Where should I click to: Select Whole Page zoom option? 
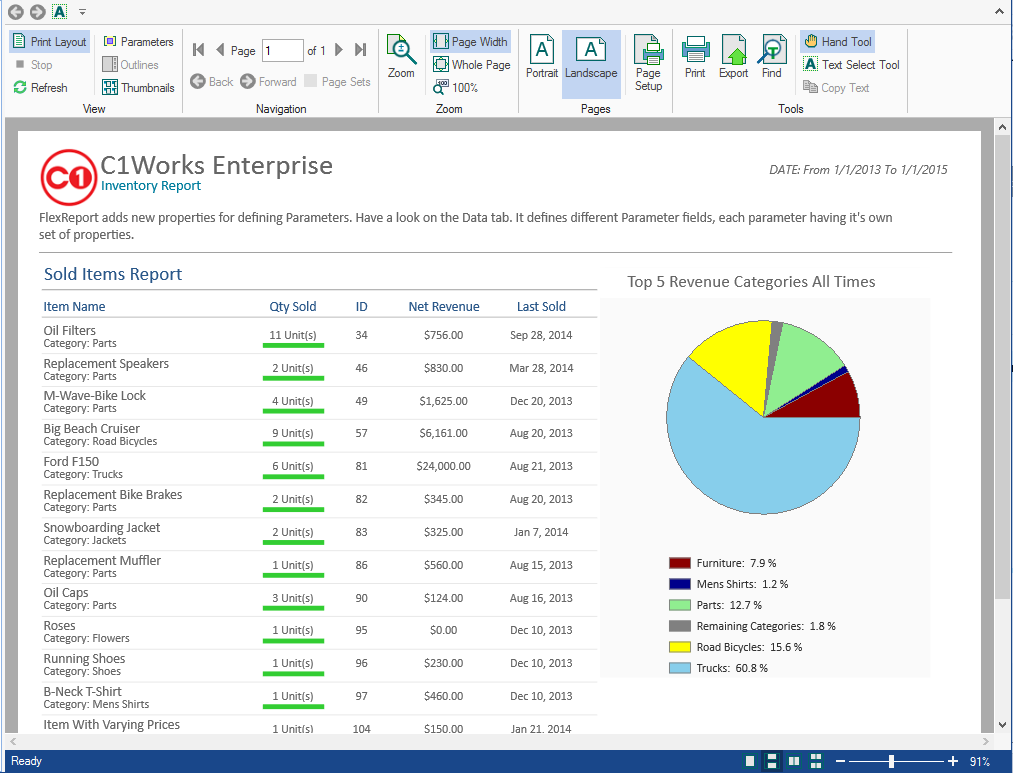coord(472,65)
